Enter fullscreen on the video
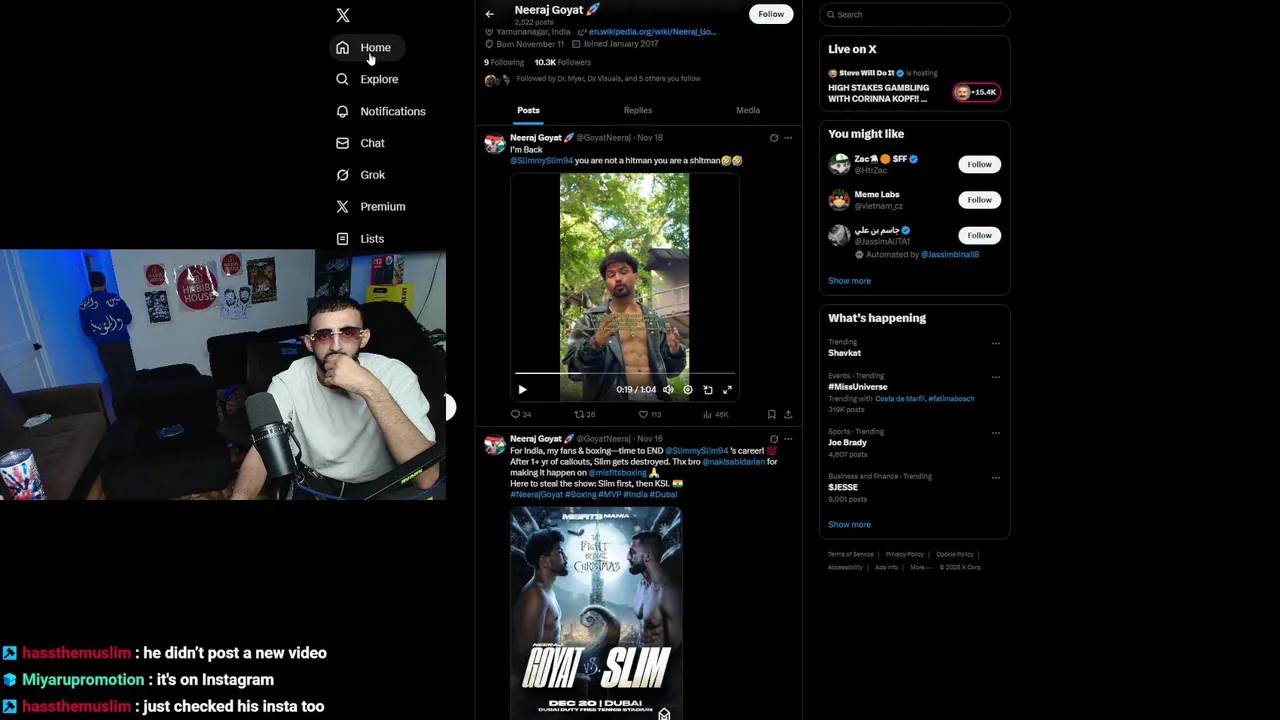The width and height of the screenshot is (1280, 720). [x=727, y=390]
